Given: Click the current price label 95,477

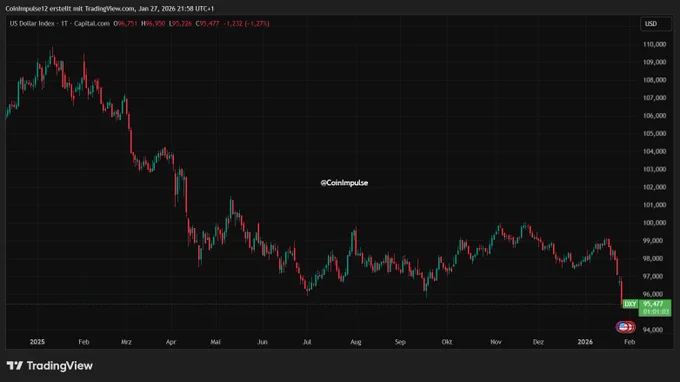Looking at the screenshot, I should pos(653,304).
